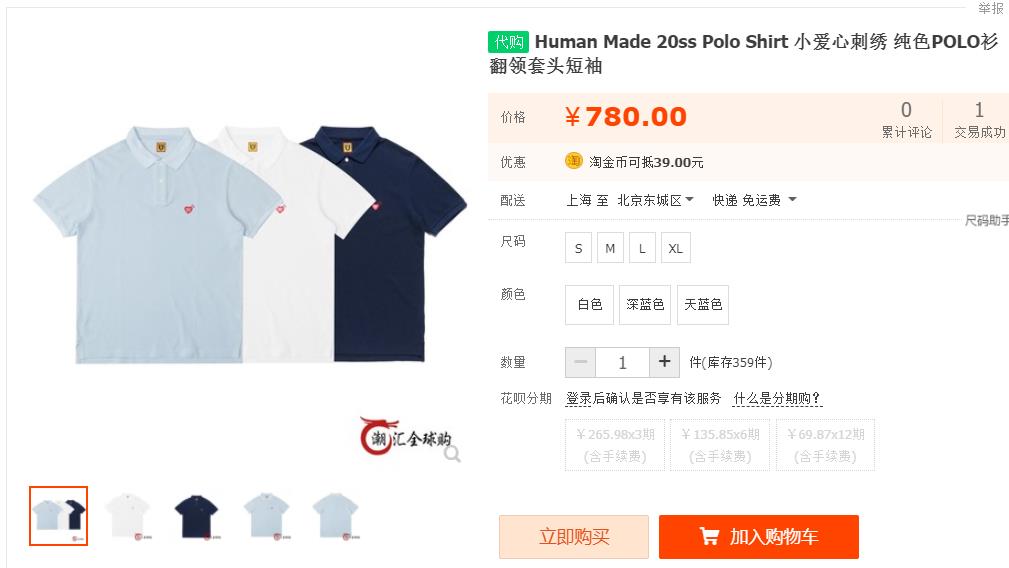Select size XL
This screenshot has height=568, width=1009.
(676, 248)
